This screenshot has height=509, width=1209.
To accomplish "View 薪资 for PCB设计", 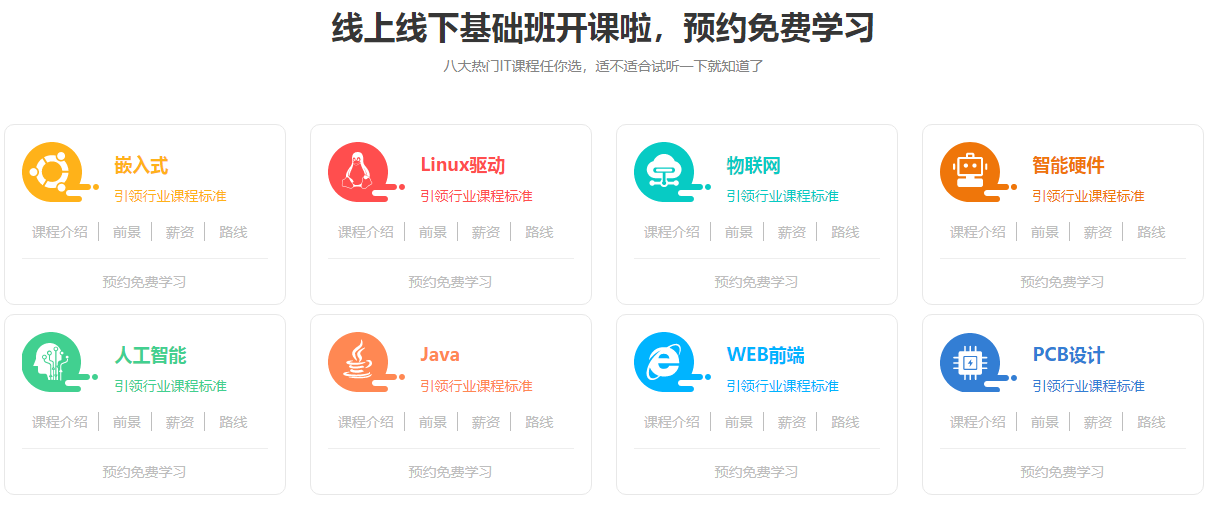I will point(1097,422).
